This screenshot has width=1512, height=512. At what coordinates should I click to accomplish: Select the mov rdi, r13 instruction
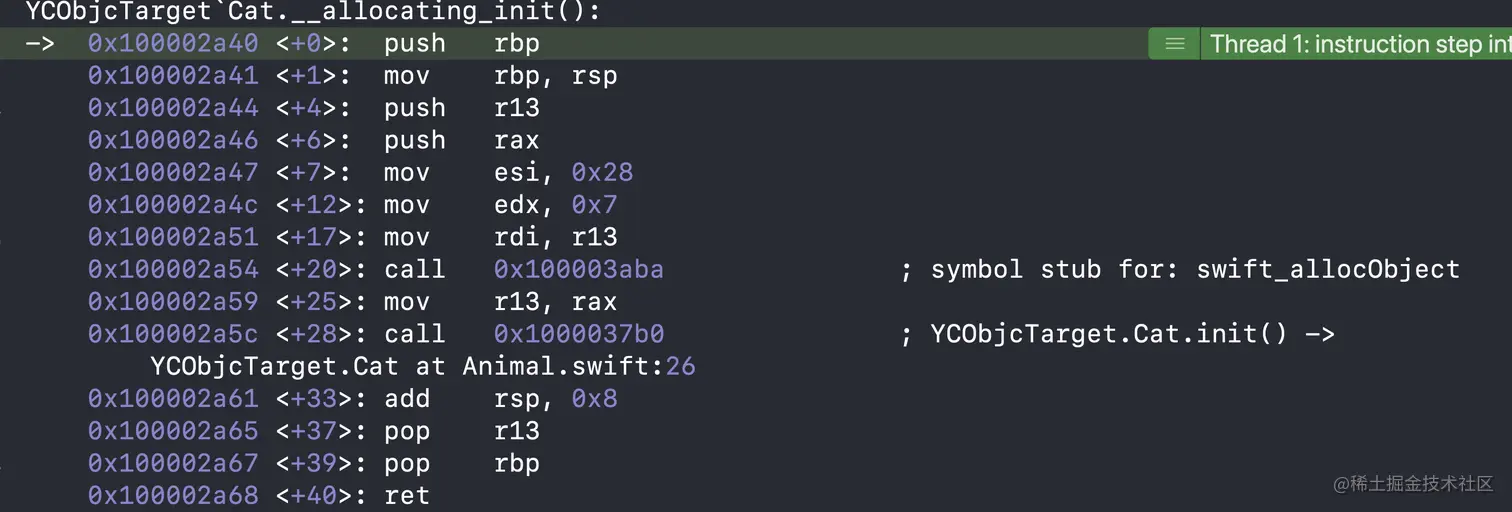point(500,237)
